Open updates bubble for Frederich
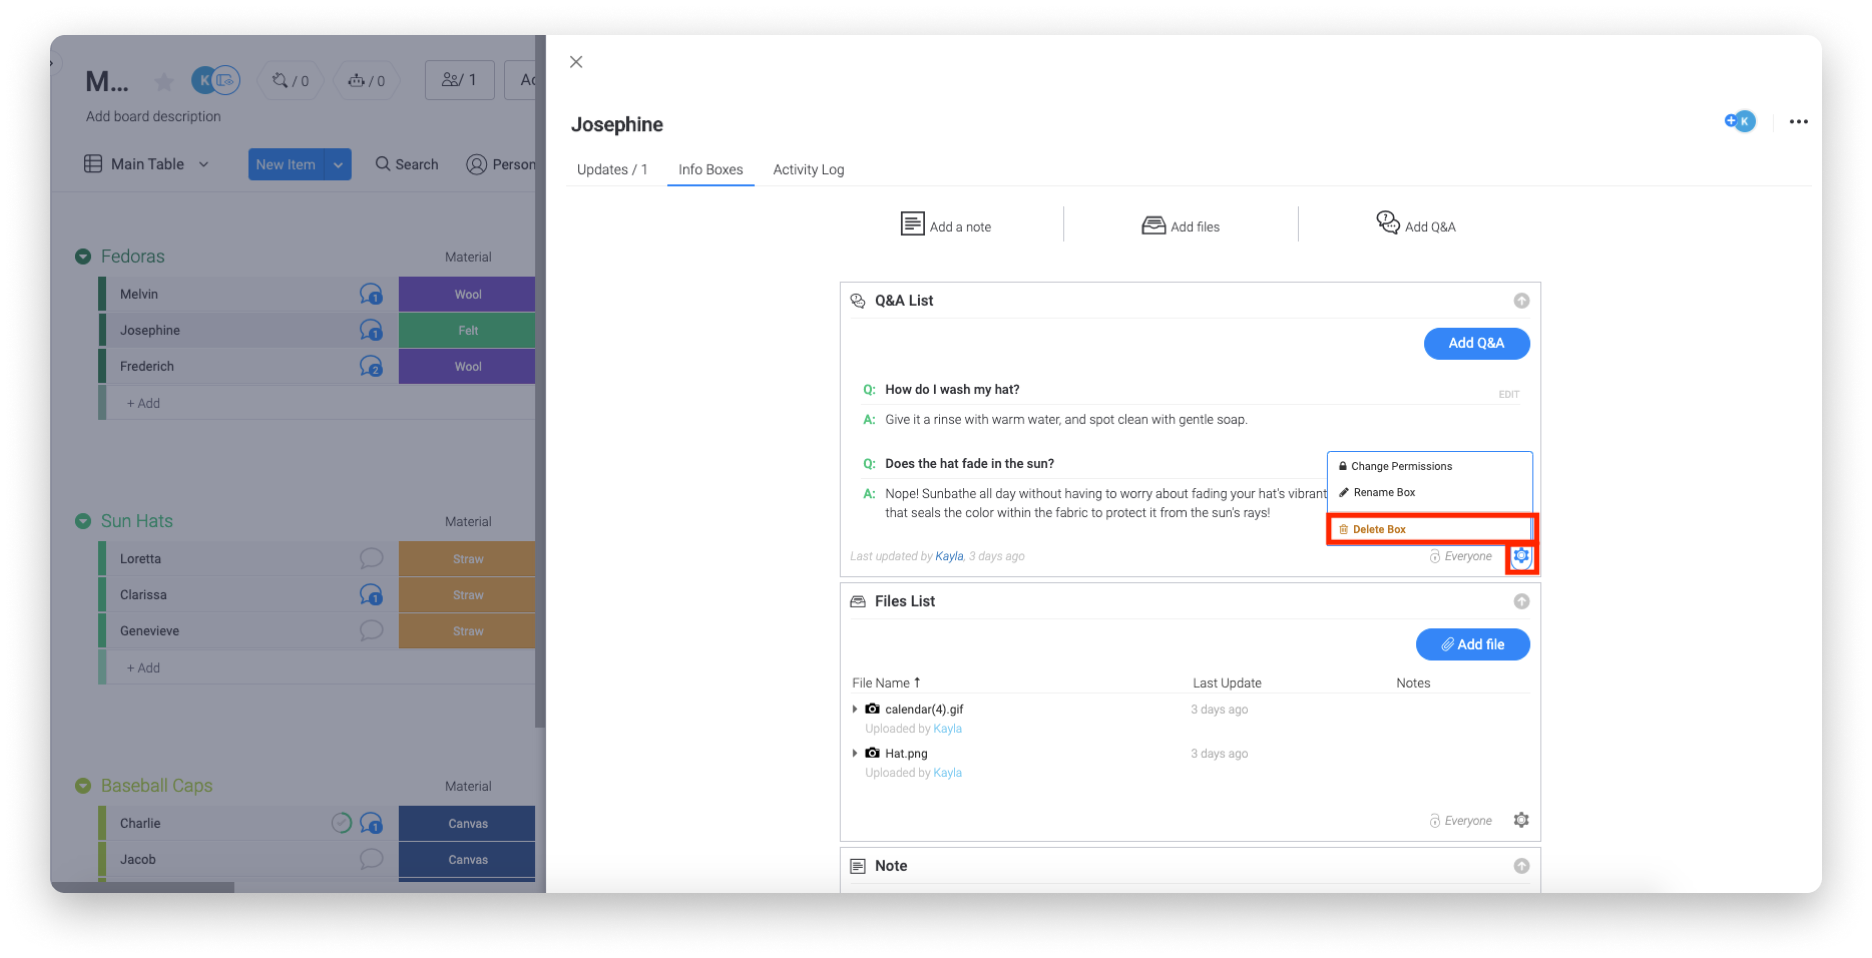Screen dimensions: 1872x958 371,367
